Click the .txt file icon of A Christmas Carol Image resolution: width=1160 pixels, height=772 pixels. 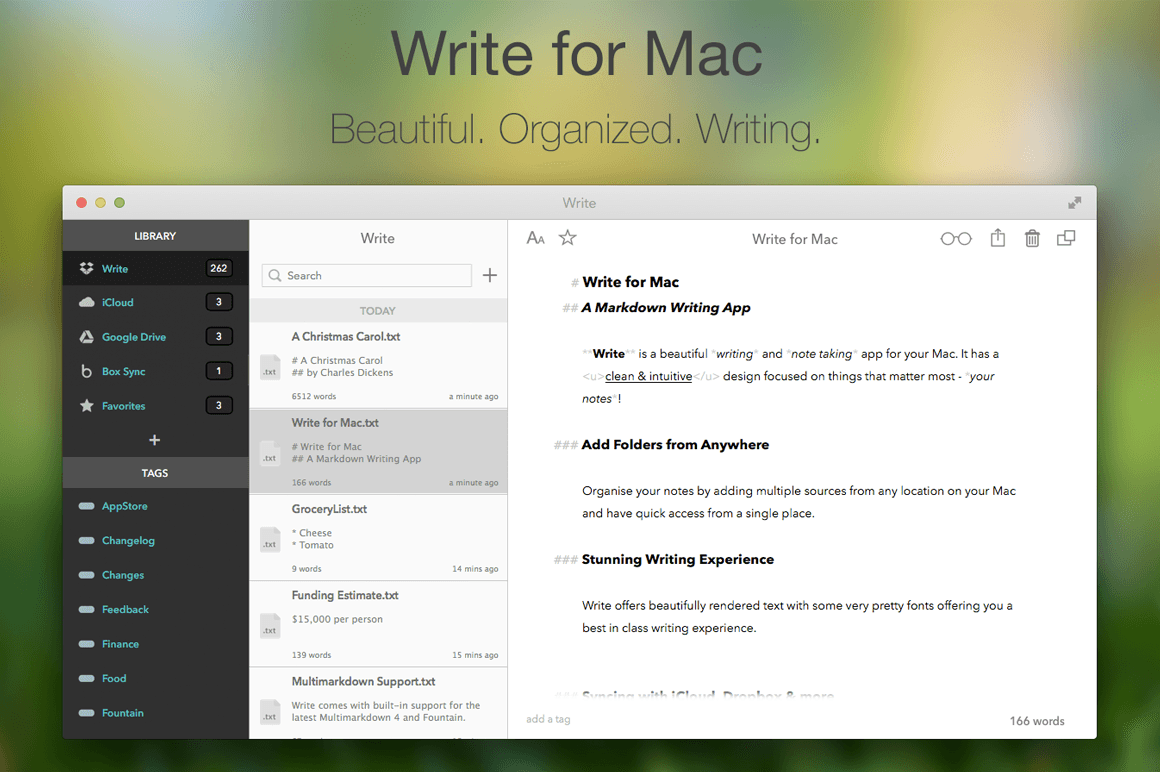tap(270, 367)
